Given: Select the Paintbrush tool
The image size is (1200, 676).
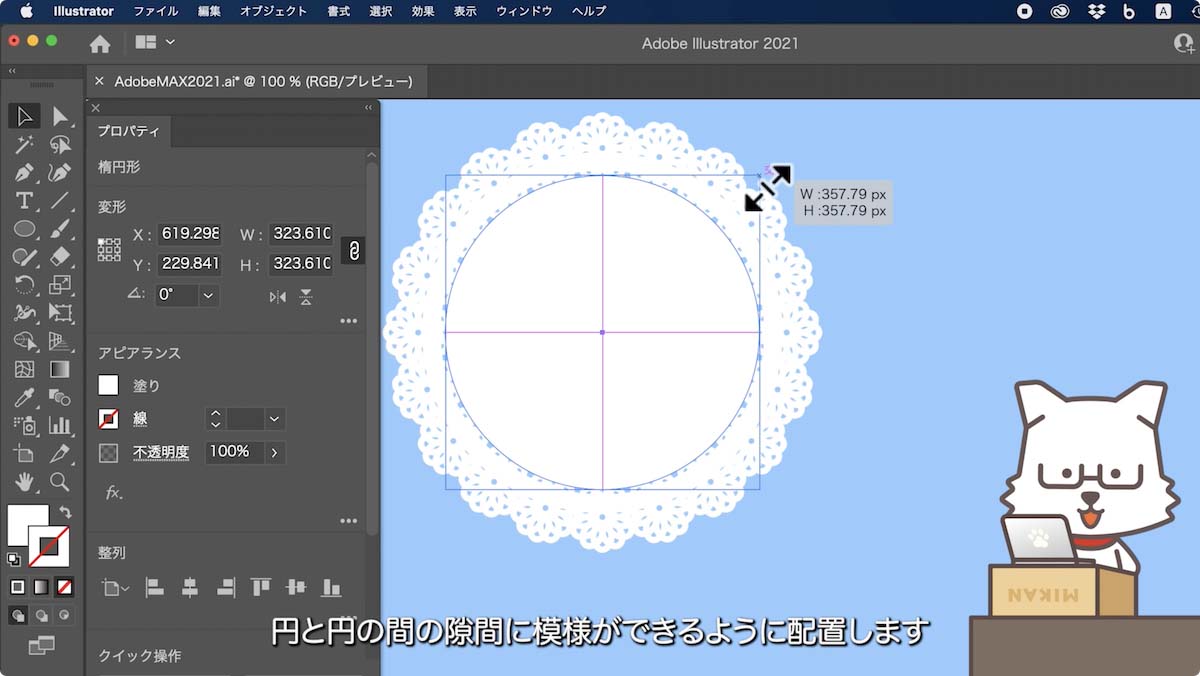Looking at the screenshot, I should 60,229.
